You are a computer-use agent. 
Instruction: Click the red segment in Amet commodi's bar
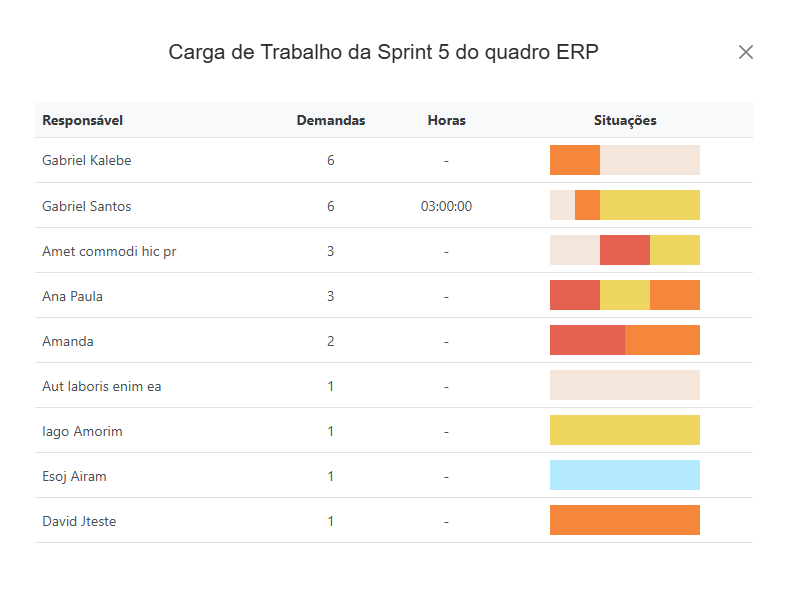pyautogui.click(x=625, y=250)
